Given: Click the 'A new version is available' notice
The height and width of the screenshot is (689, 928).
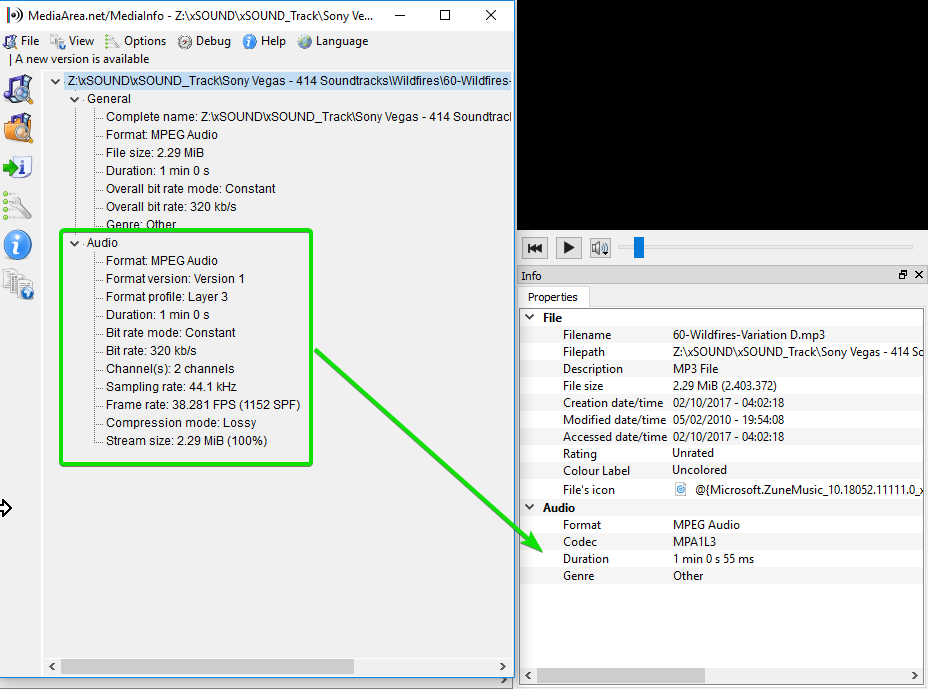Looking at the screenshot, I should point(82,59).
